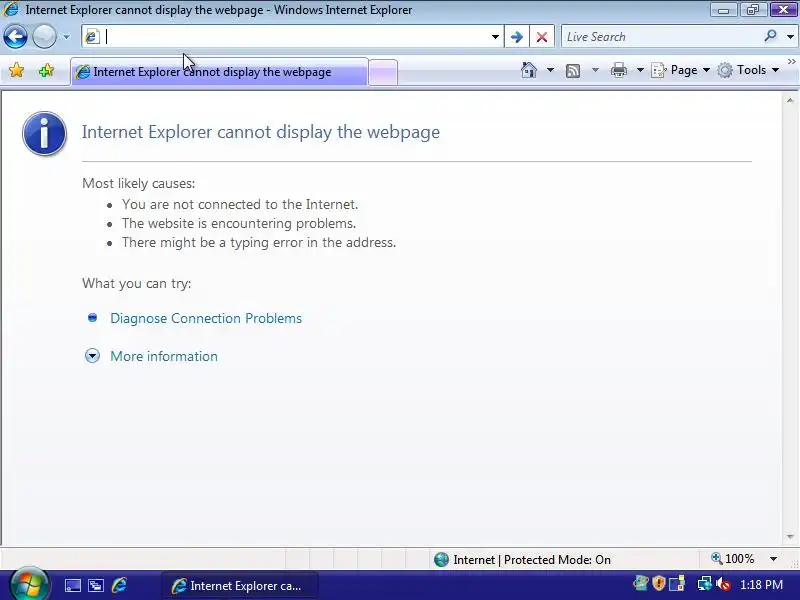The image size is (800, 600).
Task: Open a new blank tab
Action: pos(383,72)
